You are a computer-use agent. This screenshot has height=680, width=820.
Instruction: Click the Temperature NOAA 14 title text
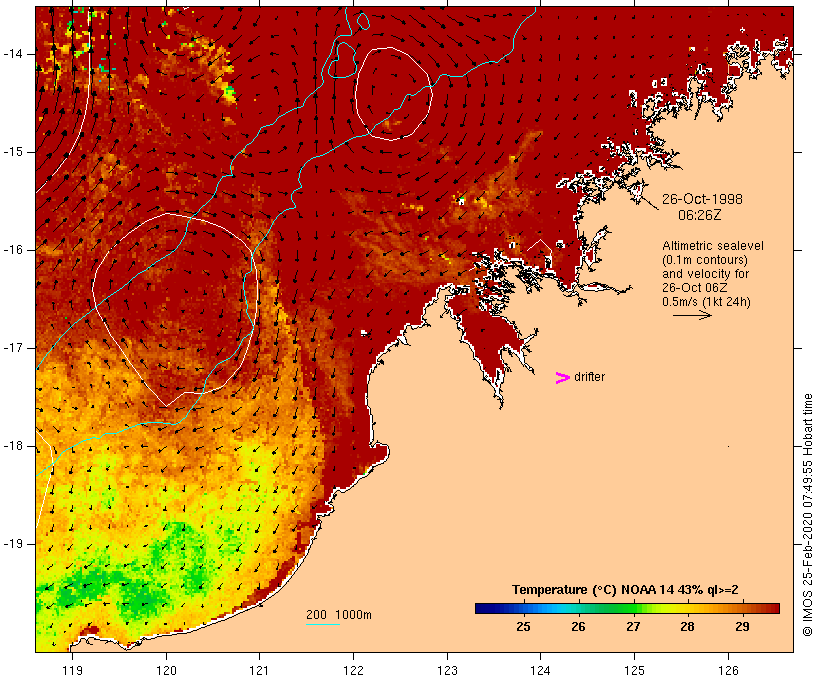point(625,590)
